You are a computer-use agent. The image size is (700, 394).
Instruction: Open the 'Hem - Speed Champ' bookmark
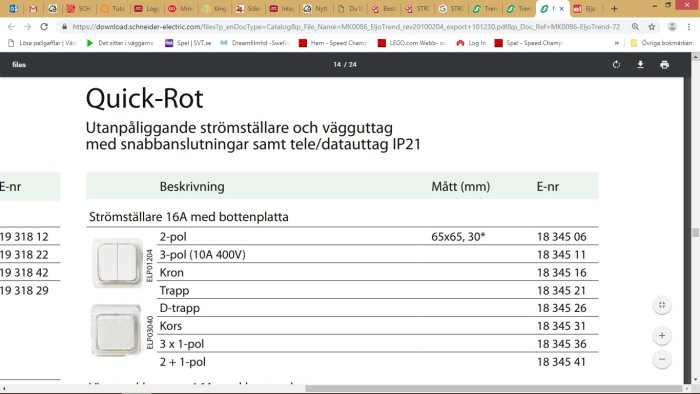pyautogui.click(x=333, y=43)
